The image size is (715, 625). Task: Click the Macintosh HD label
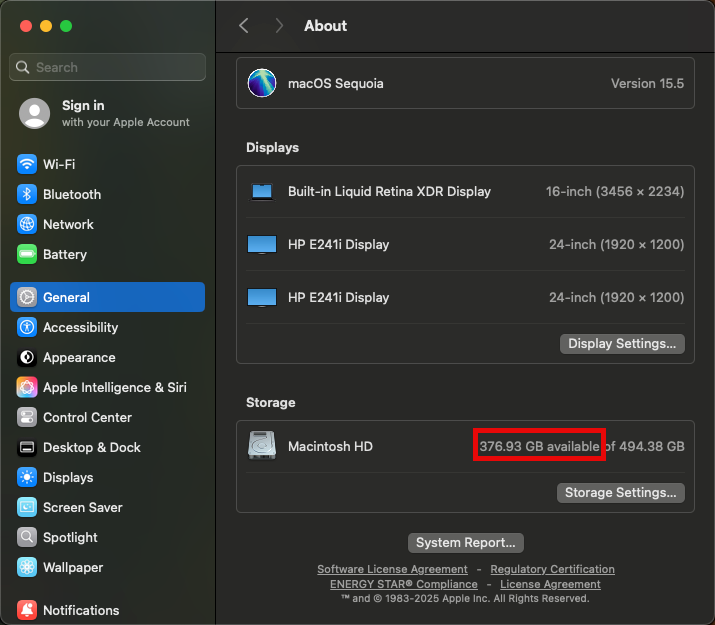pyautogui.click(x=330, y=446)
